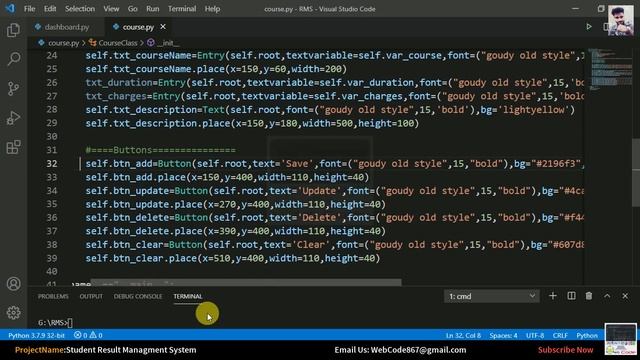Close the course.py editor tab
The width and height of the screenshot is (640, 360).
point(163,27)
